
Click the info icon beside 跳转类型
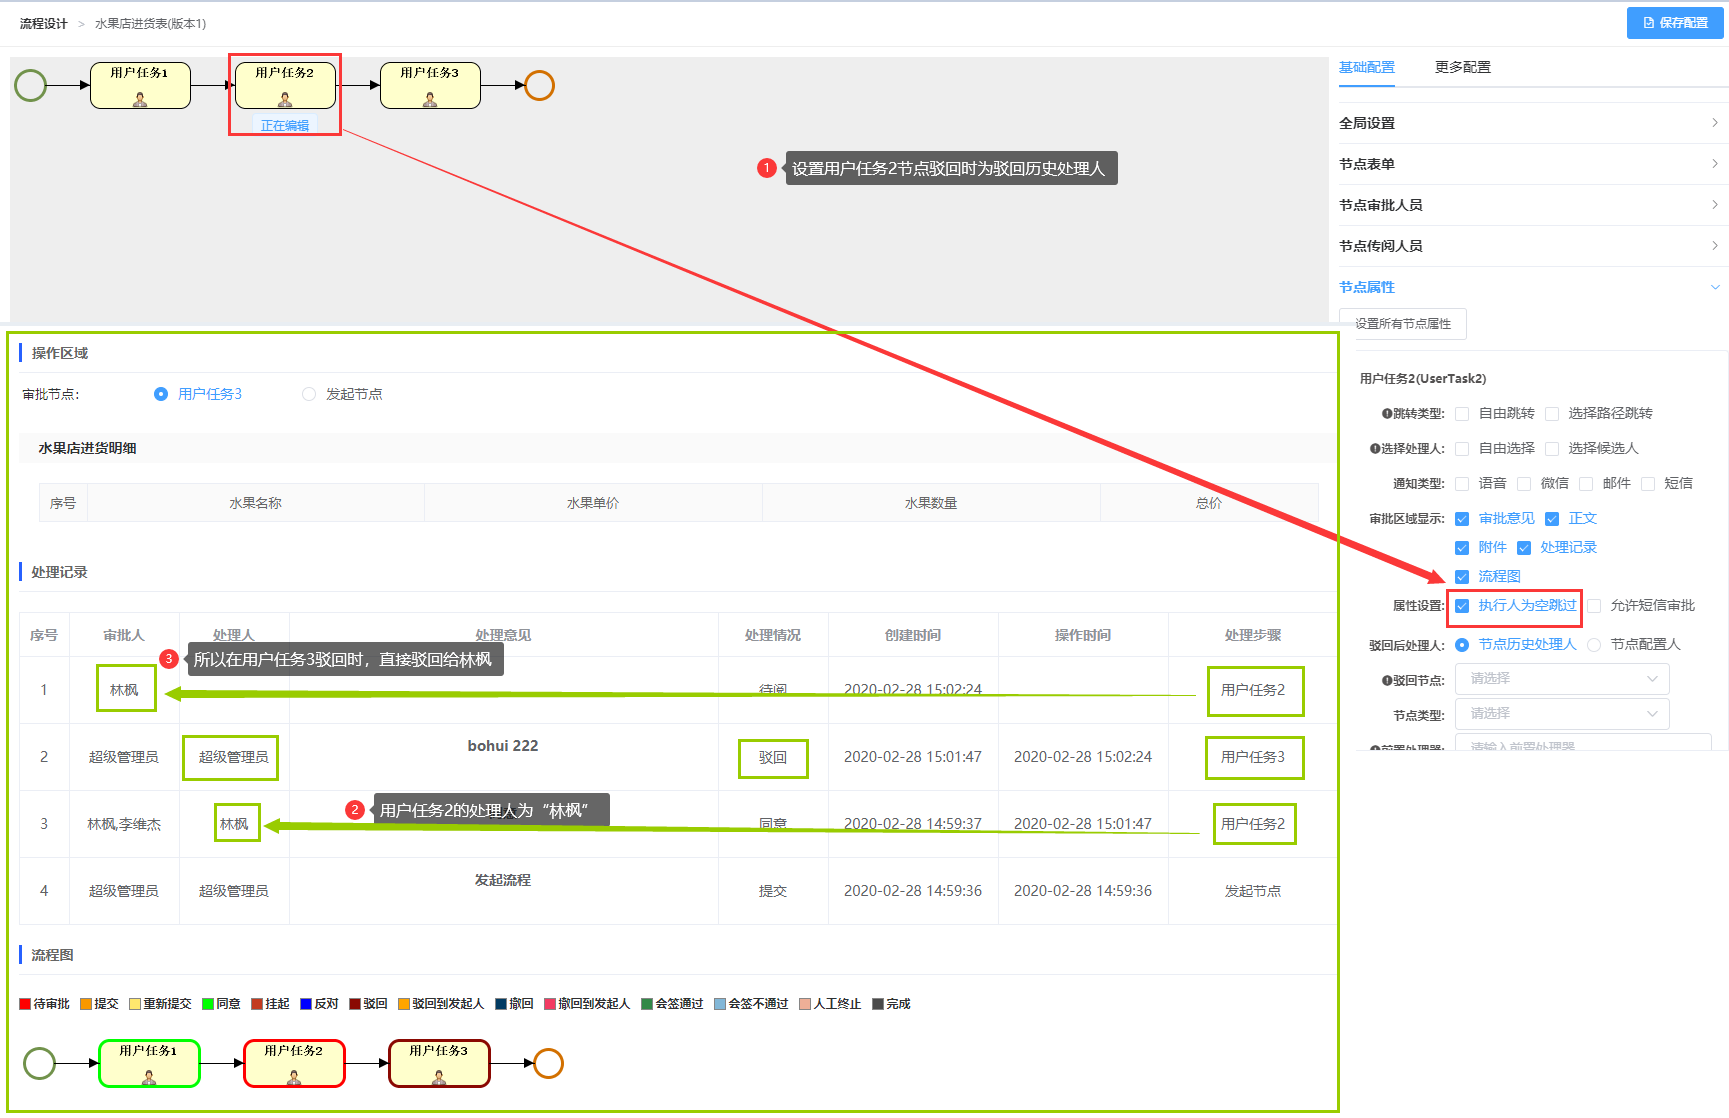click(x=1387, y=414)
